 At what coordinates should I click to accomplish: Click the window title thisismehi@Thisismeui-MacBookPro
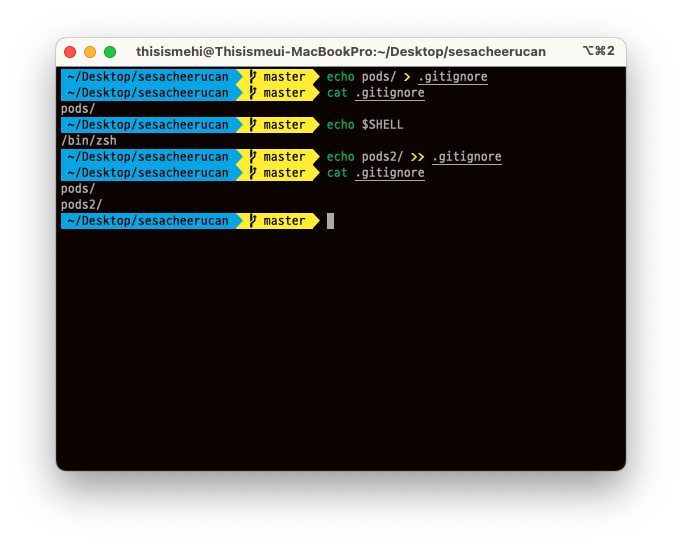tap(341, 52)
